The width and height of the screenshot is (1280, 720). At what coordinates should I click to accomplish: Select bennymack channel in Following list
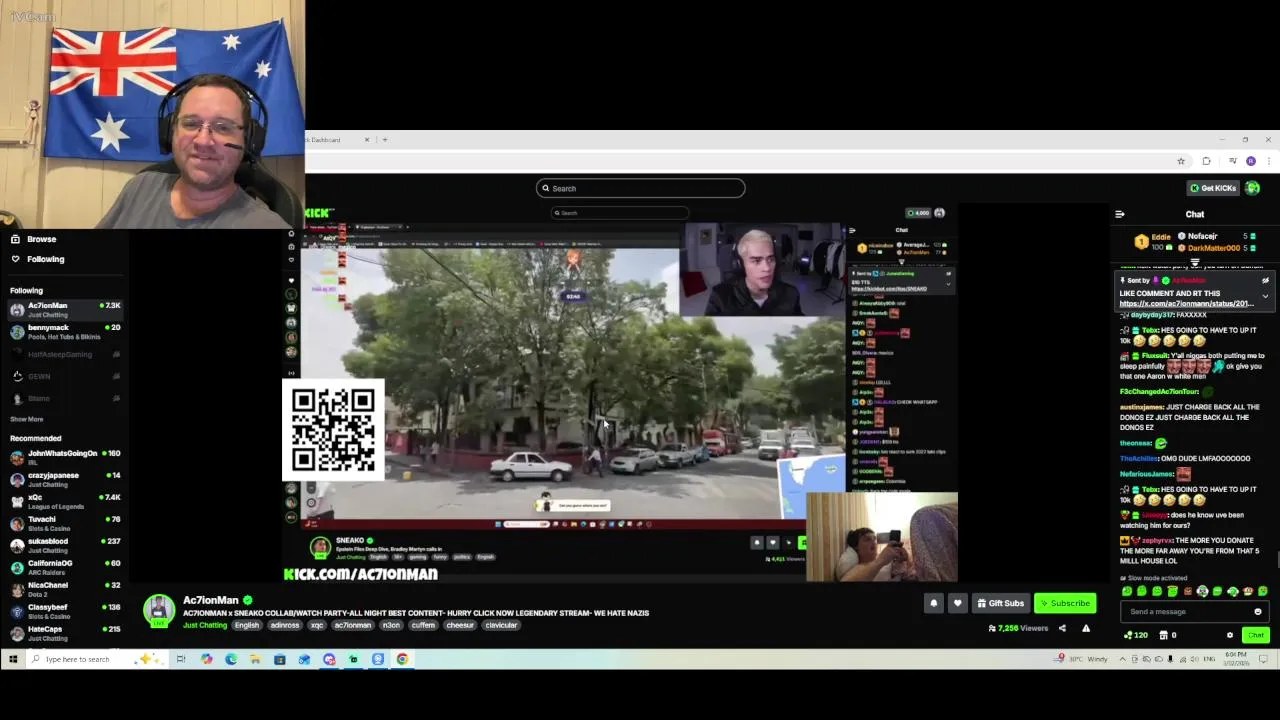coord(64,332)
